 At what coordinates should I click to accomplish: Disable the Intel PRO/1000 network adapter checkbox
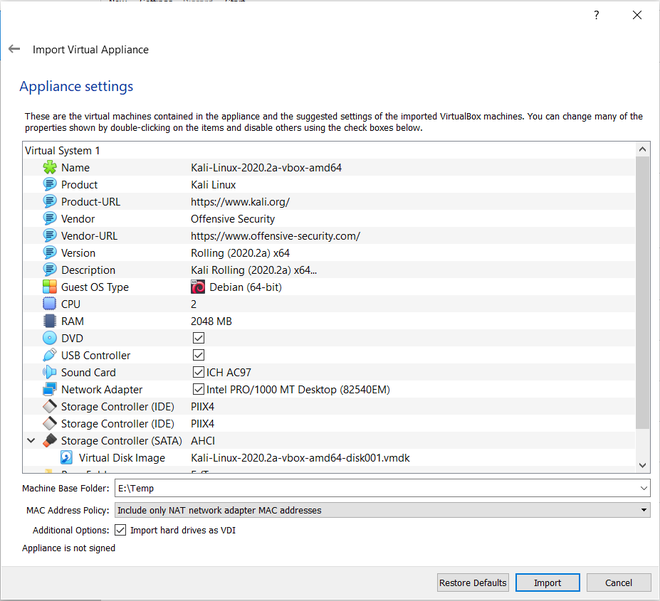point(199,389)
